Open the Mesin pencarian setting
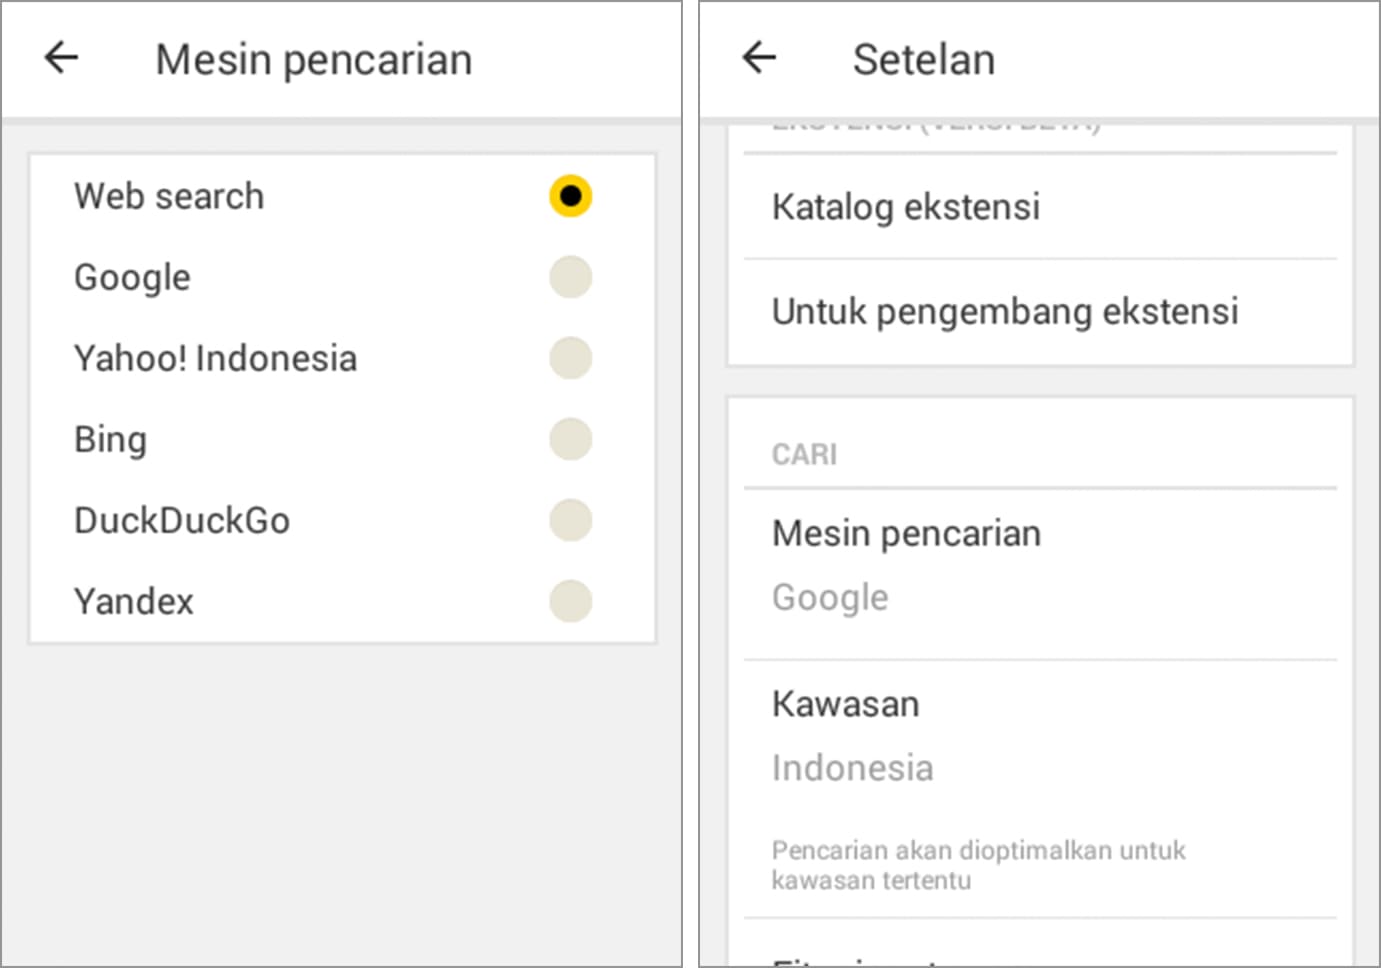 (906, 534)
